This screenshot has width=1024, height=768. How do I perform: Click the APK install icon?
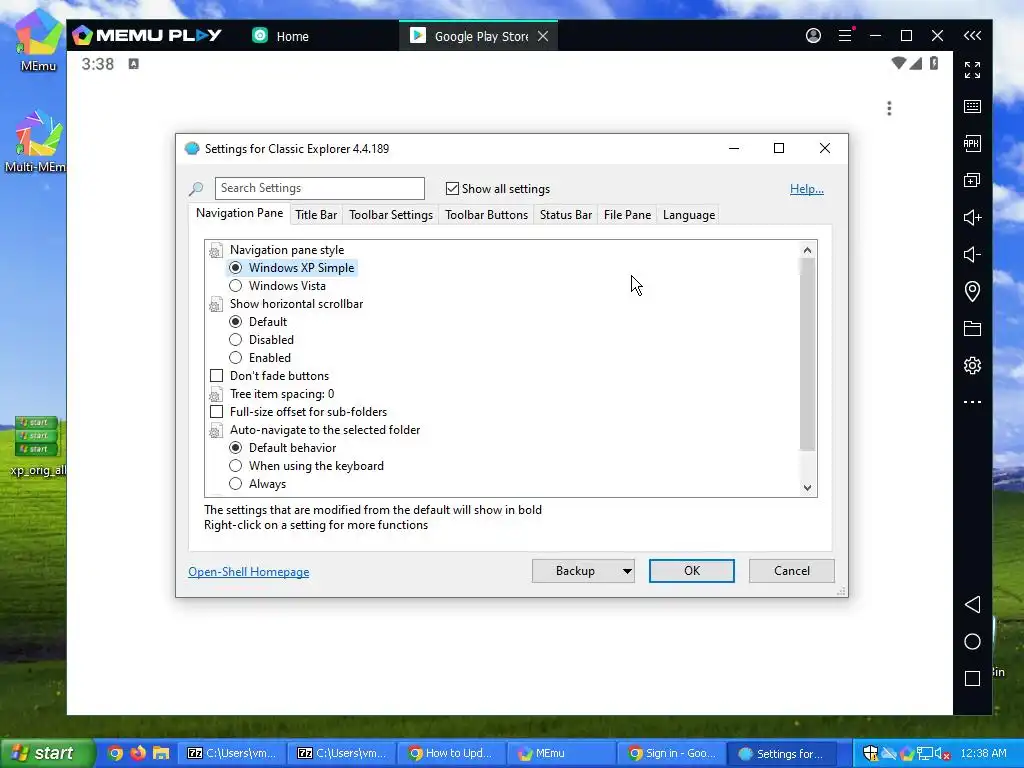[x=972, y=144]
